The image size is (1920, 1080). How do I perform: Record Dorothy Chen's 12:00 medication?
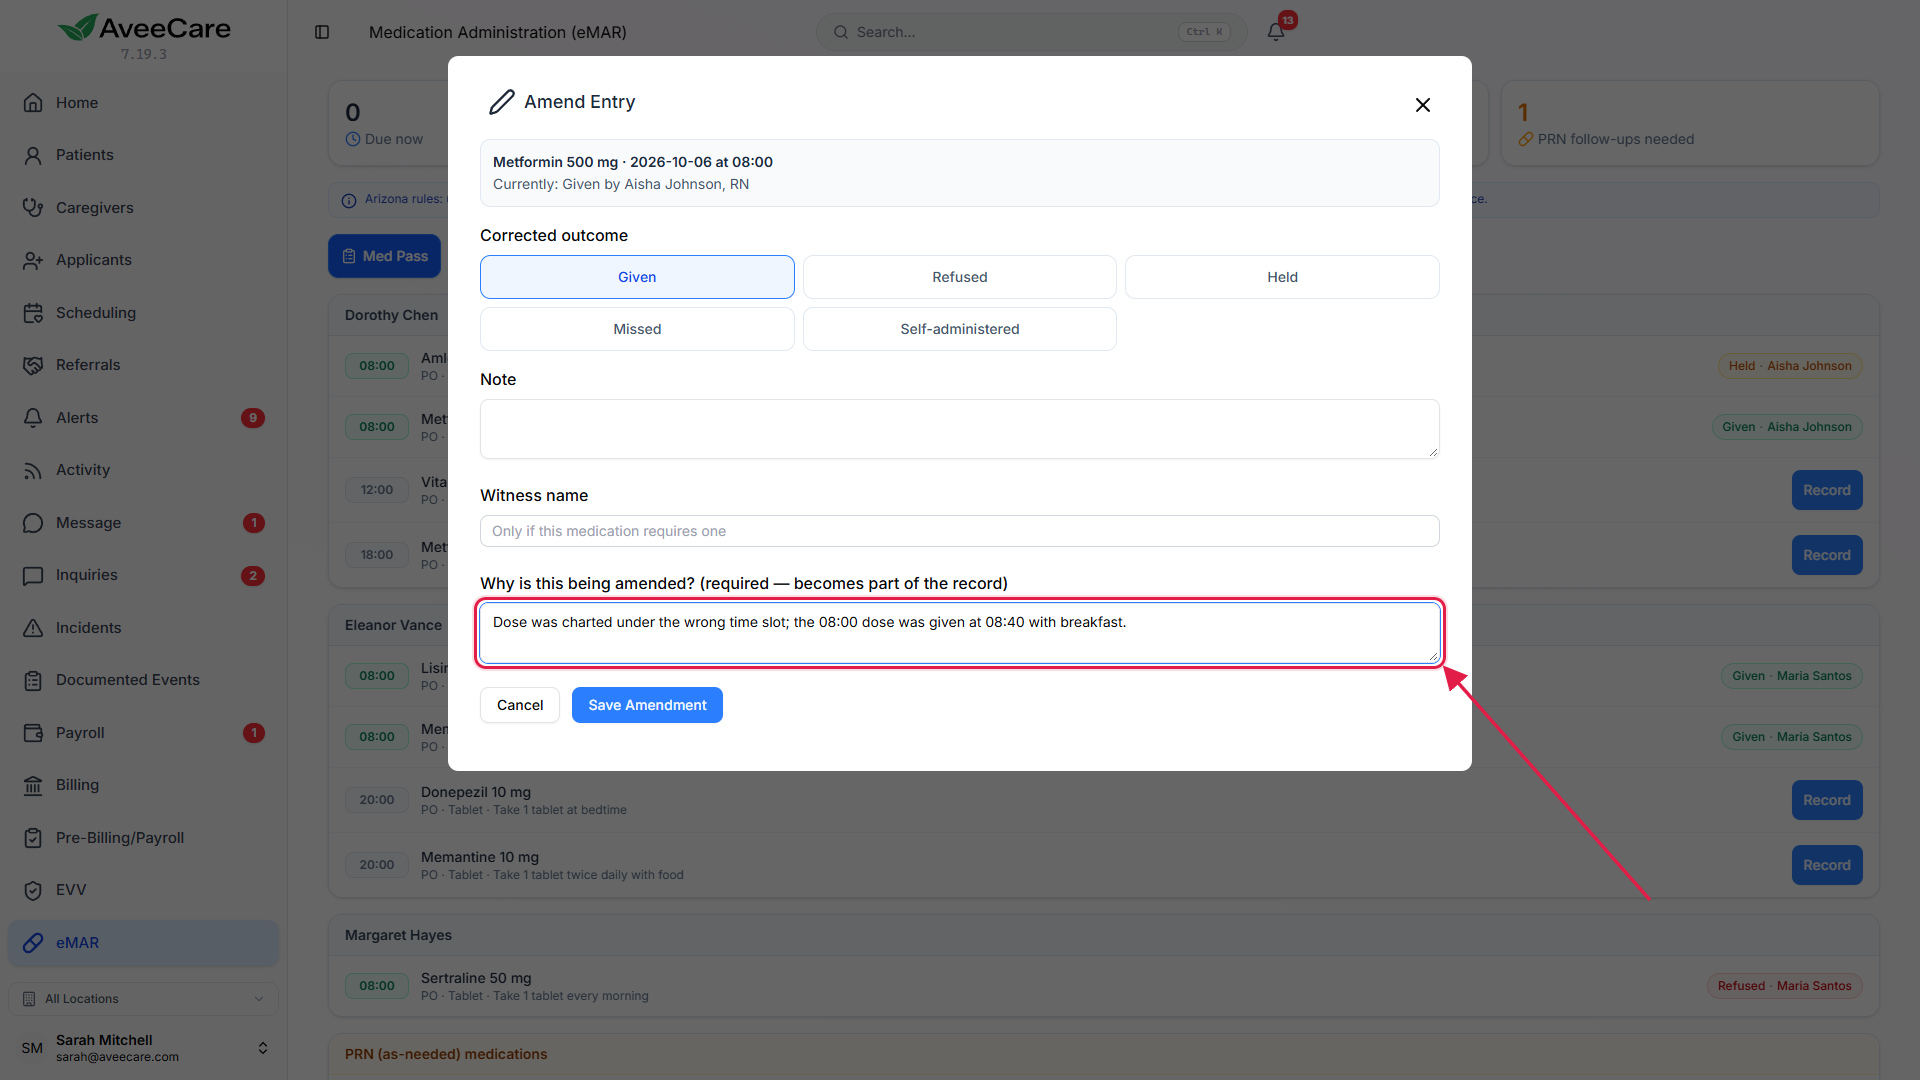[1826, 490]
